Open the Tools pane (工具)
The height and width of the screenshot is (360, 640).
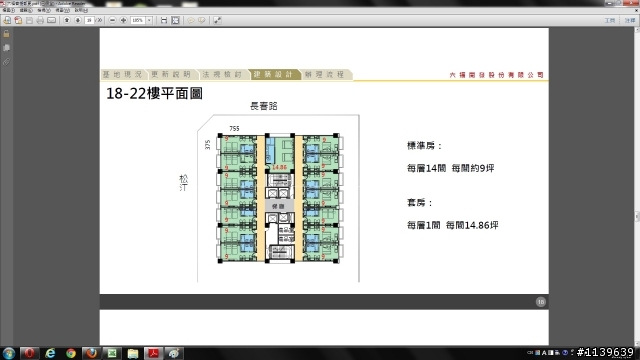[610, 20]
